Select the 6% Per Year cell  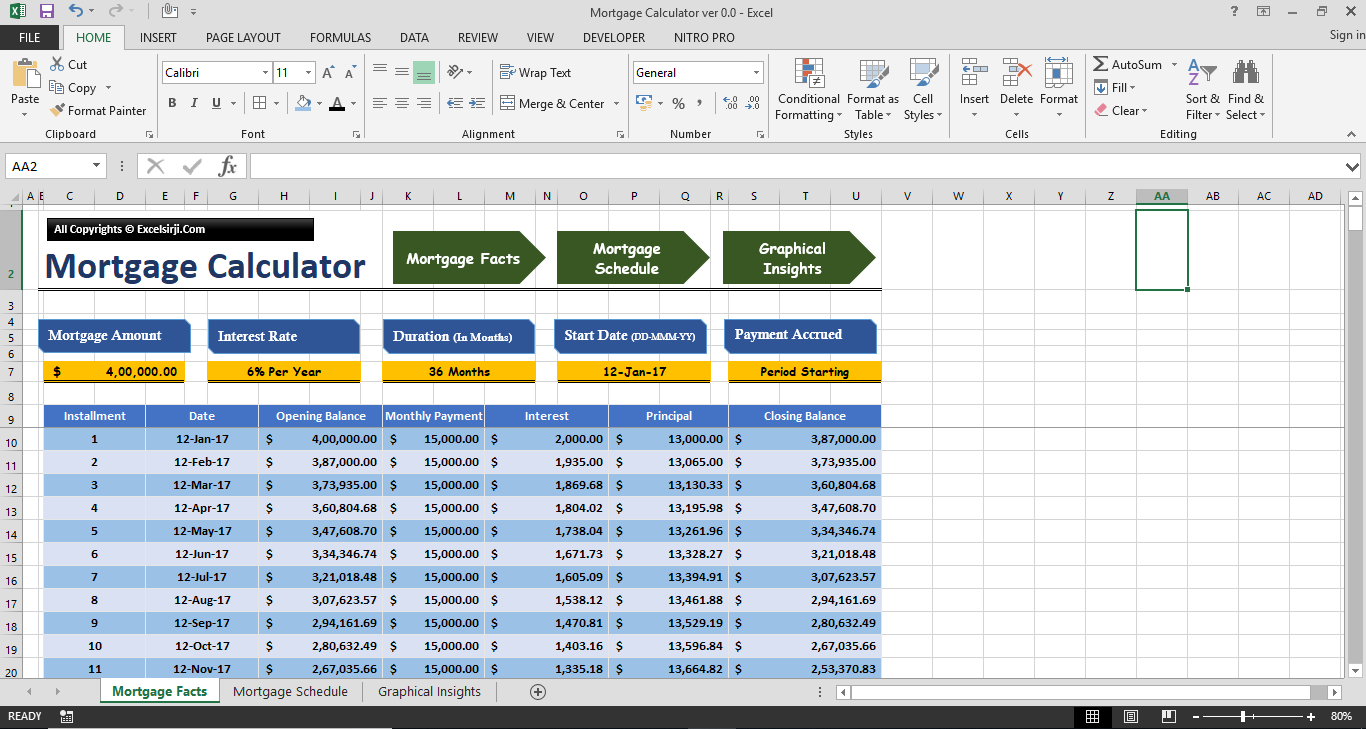tap(284, 371)
